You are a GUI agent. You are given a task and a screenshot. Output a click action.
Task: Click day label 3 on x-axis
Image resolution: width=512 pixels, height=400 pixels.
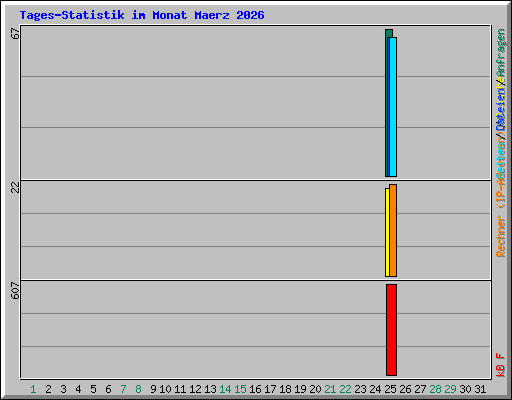click(x=63, y=389)
